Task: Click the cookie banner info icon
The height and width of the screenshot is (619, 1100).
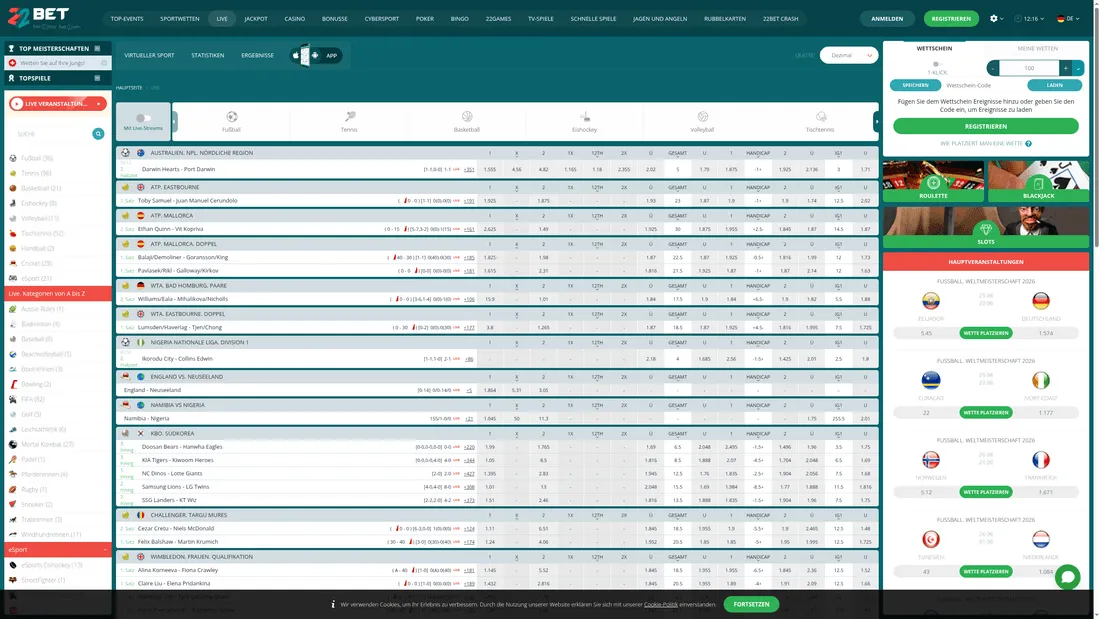Action: pyautogui.click(x=333, y=604)
